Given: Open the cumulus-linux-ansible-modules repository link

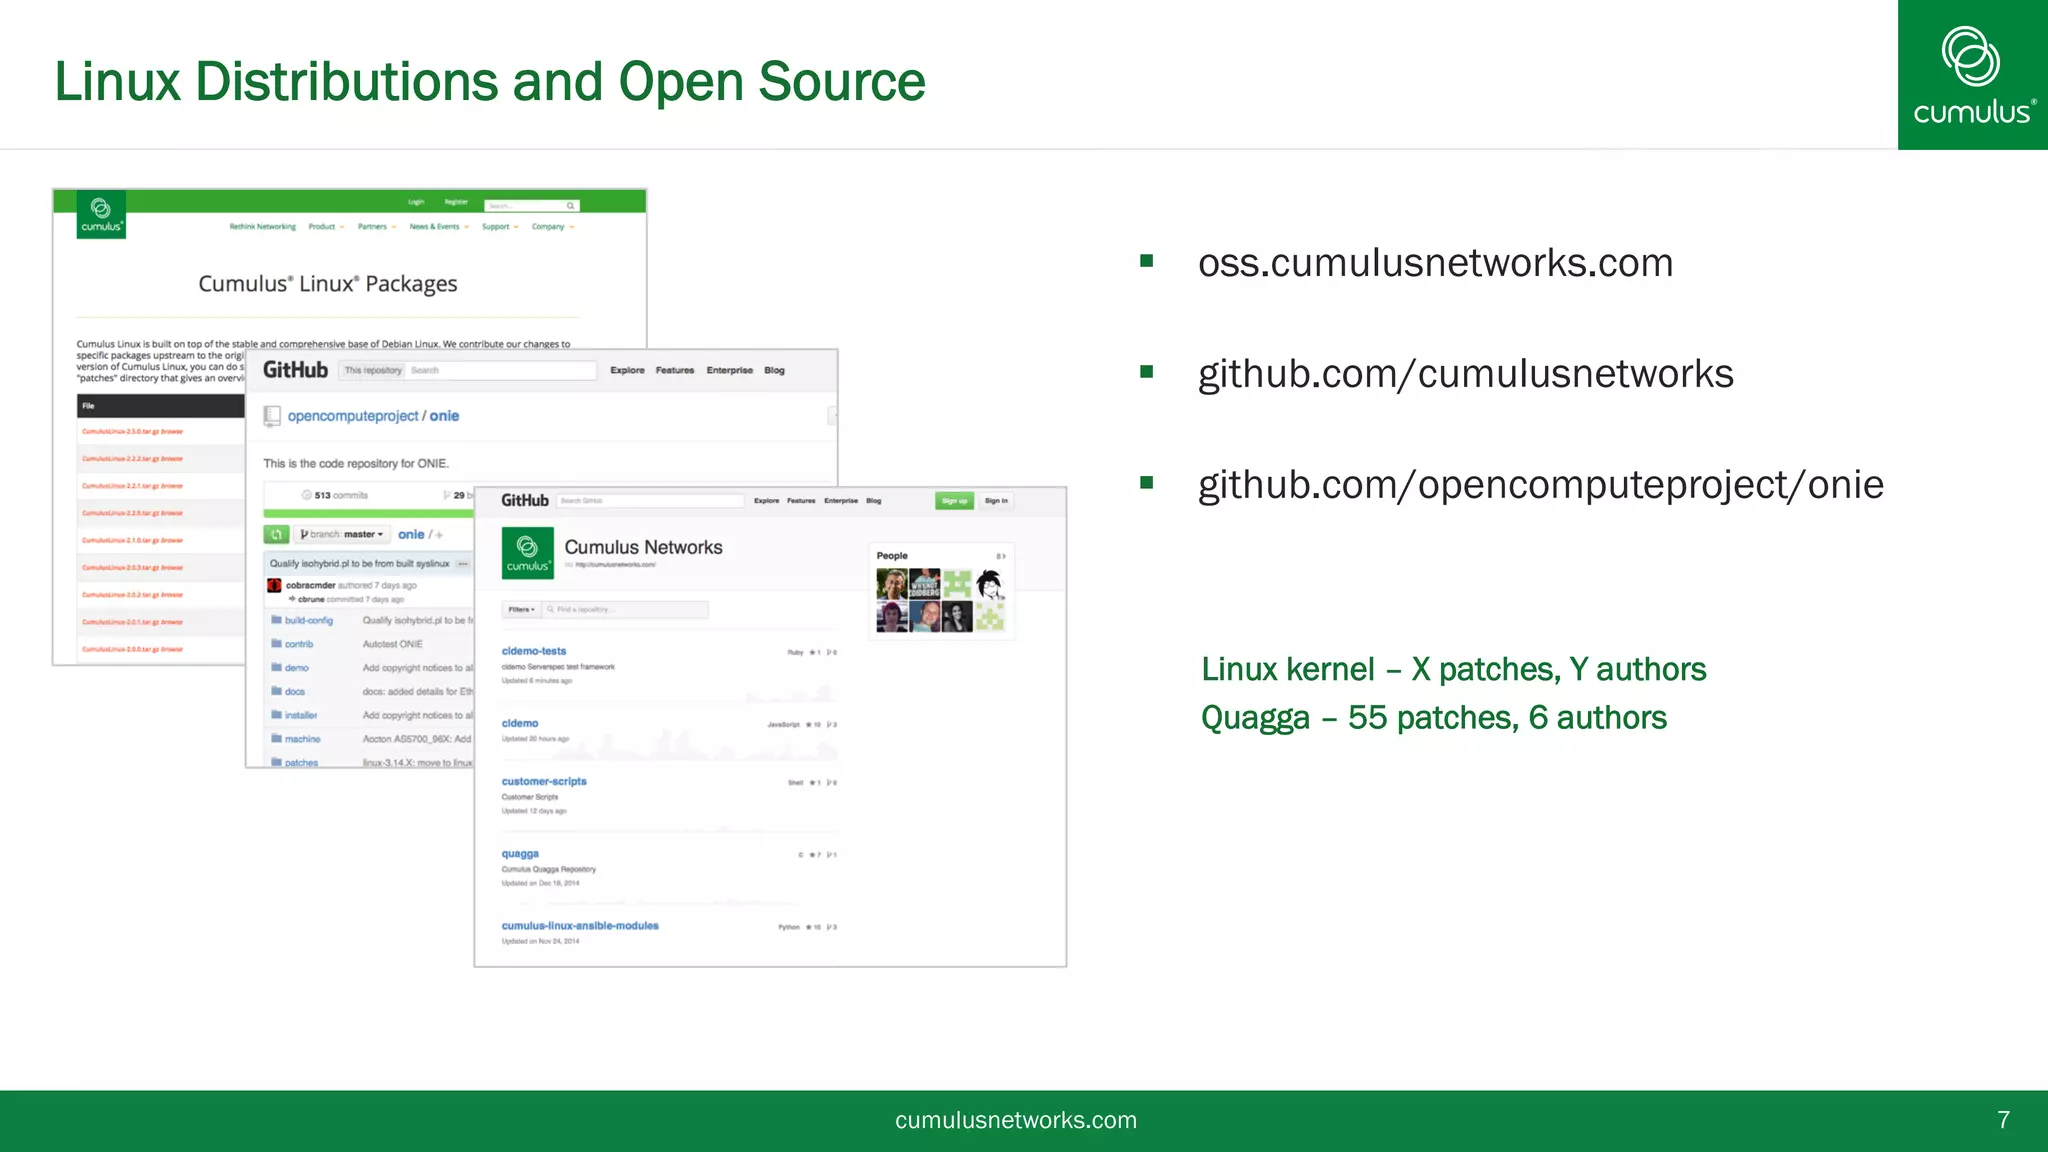Looking at the screenshot, I should (x=580, y=926).
